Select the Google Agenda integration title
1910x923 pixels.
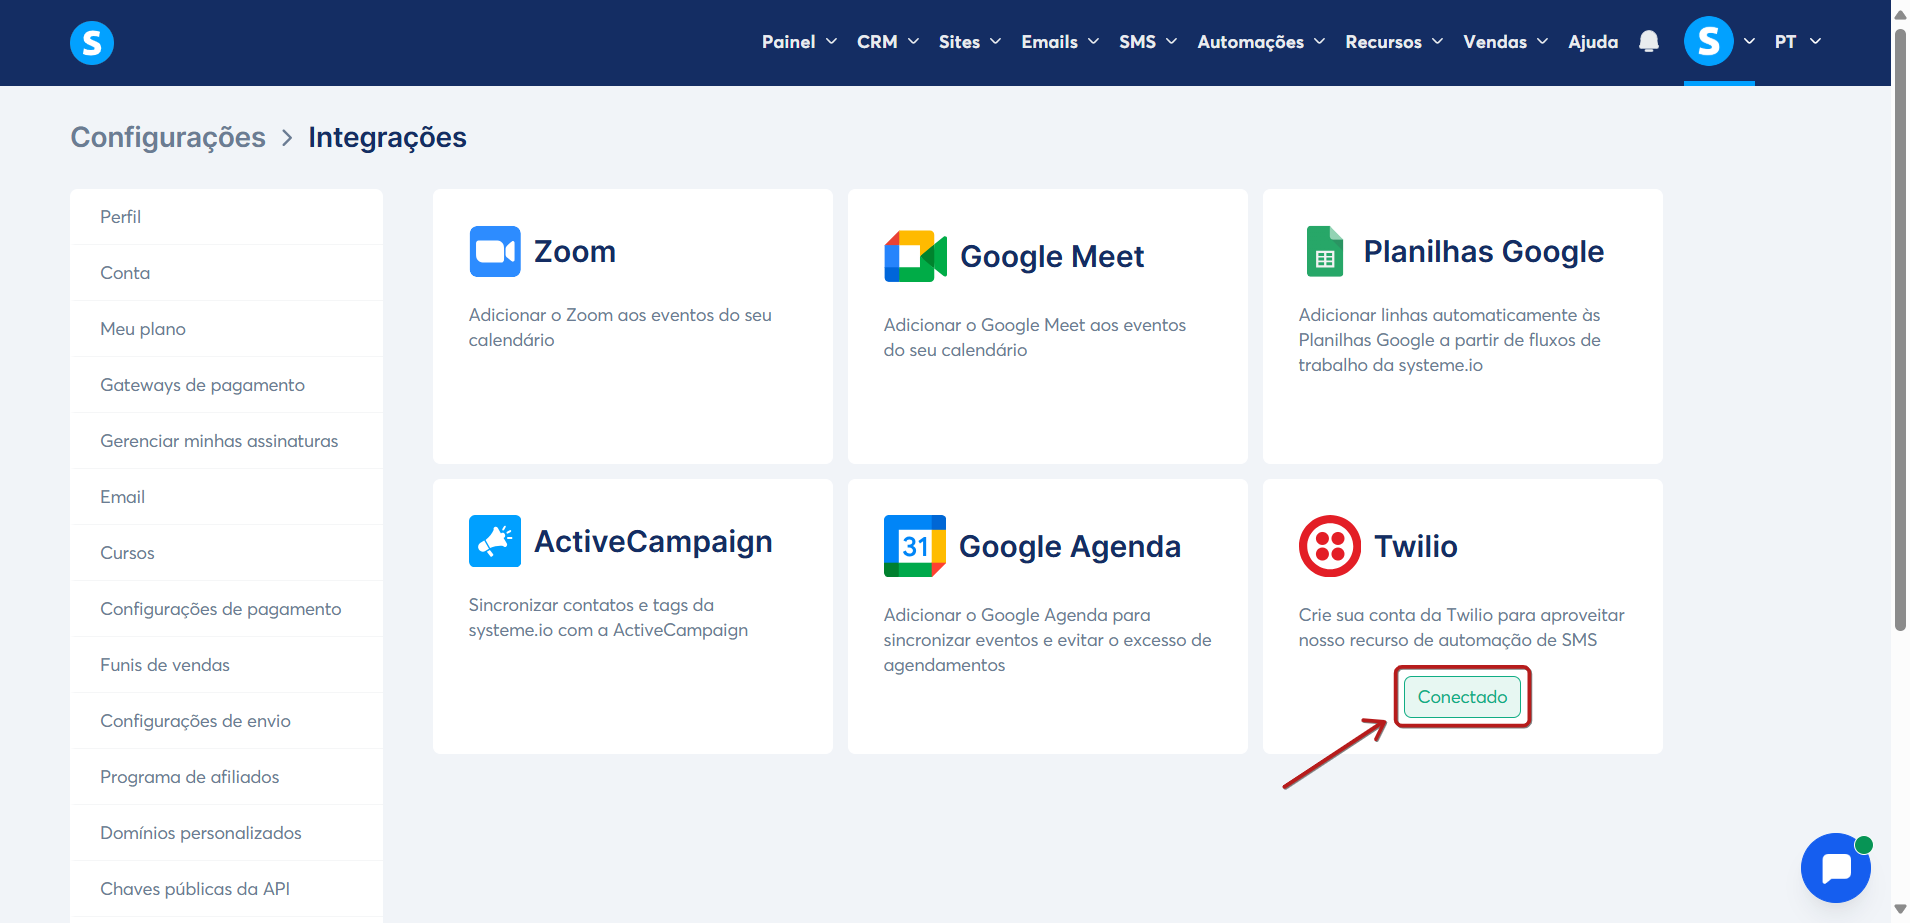click(1070, 547)
